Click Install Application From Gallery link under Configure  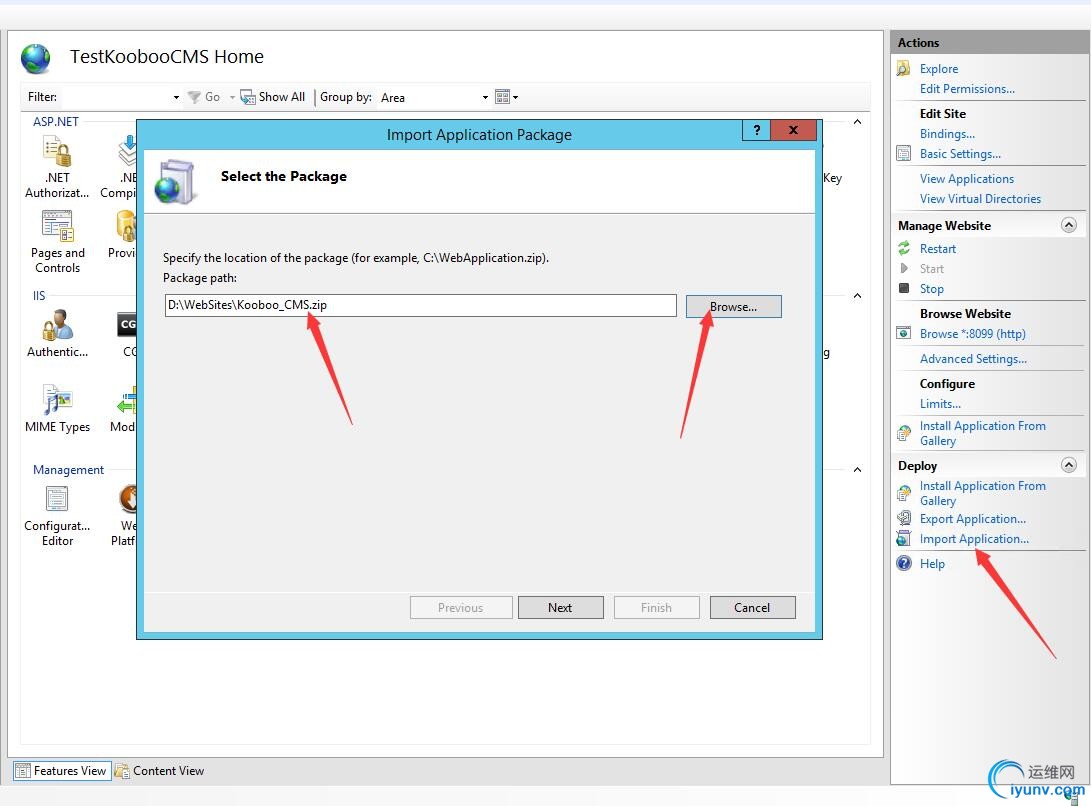coord(982,433)
